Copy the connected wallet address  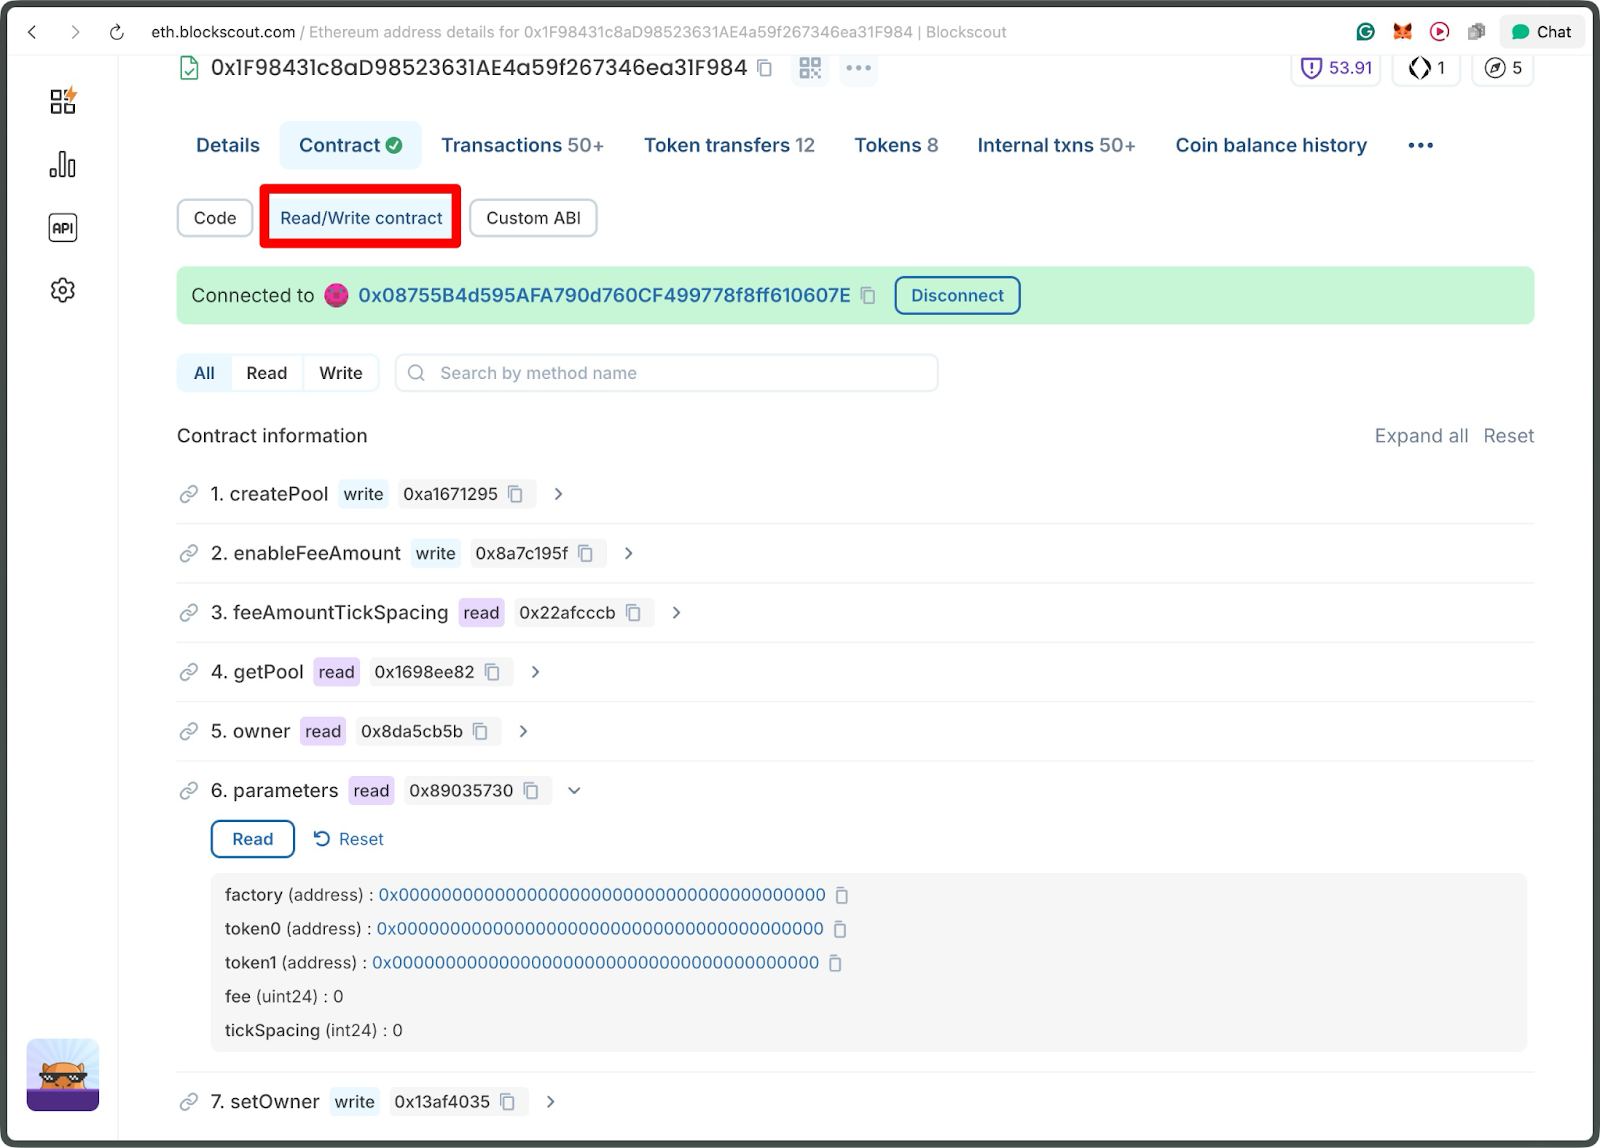pyautogui.click(x=866, y=296)
